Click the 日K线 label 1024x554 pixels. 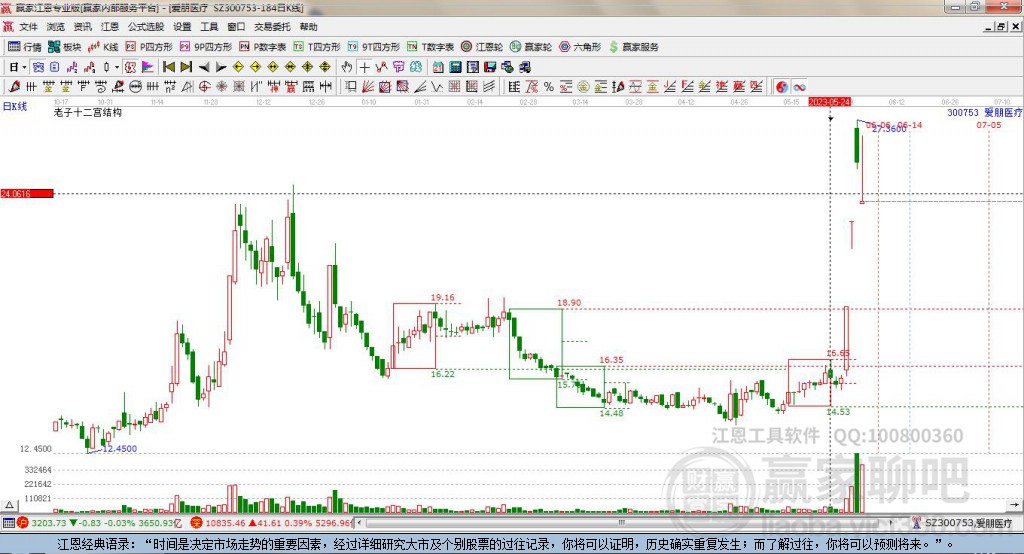point(15,106)
